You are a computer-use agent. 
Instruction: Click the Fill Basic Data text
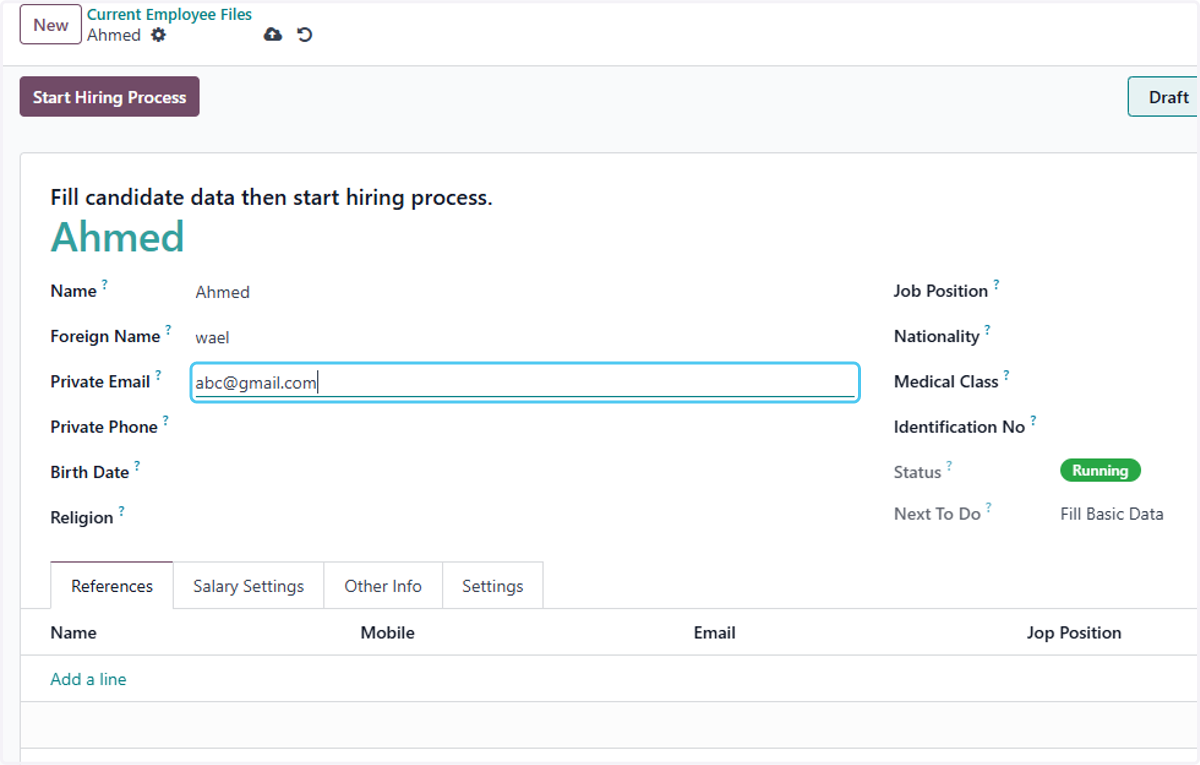[x=1112, y=514]
